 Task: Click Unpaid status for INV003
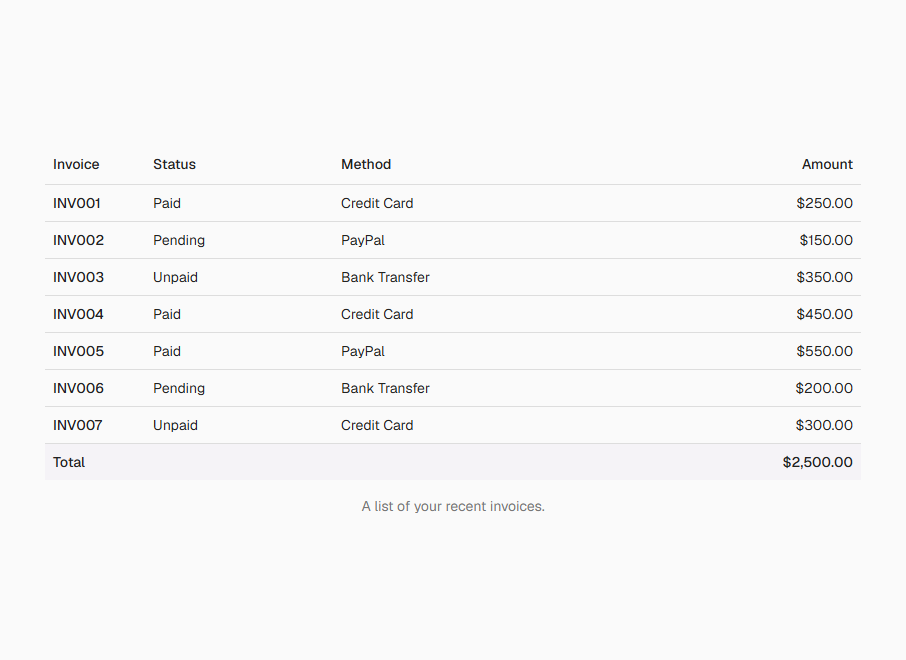point(175,277)
